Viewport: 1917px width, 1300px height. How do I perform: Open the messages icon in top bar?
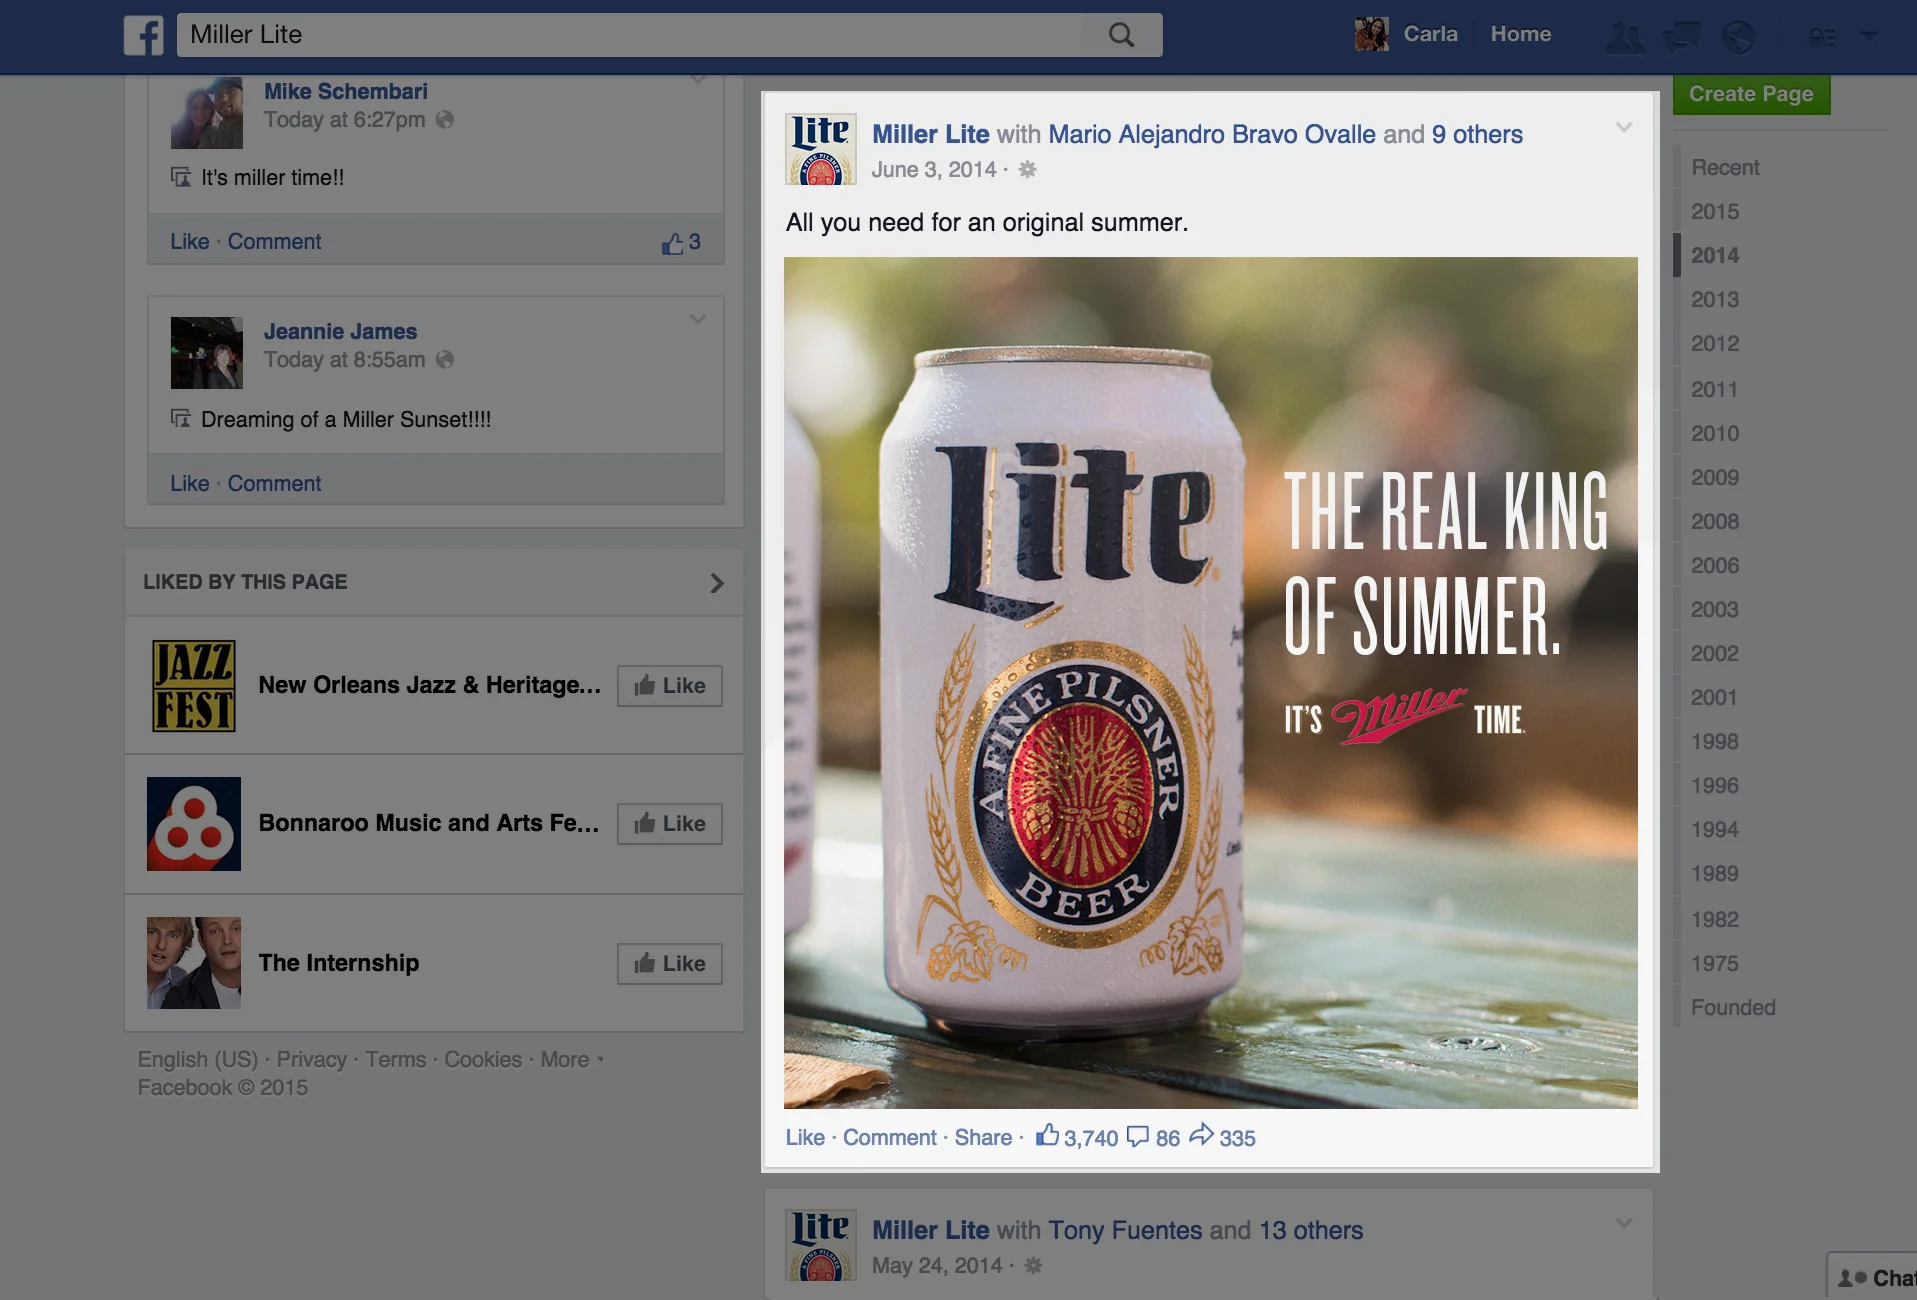[1682, 38]
